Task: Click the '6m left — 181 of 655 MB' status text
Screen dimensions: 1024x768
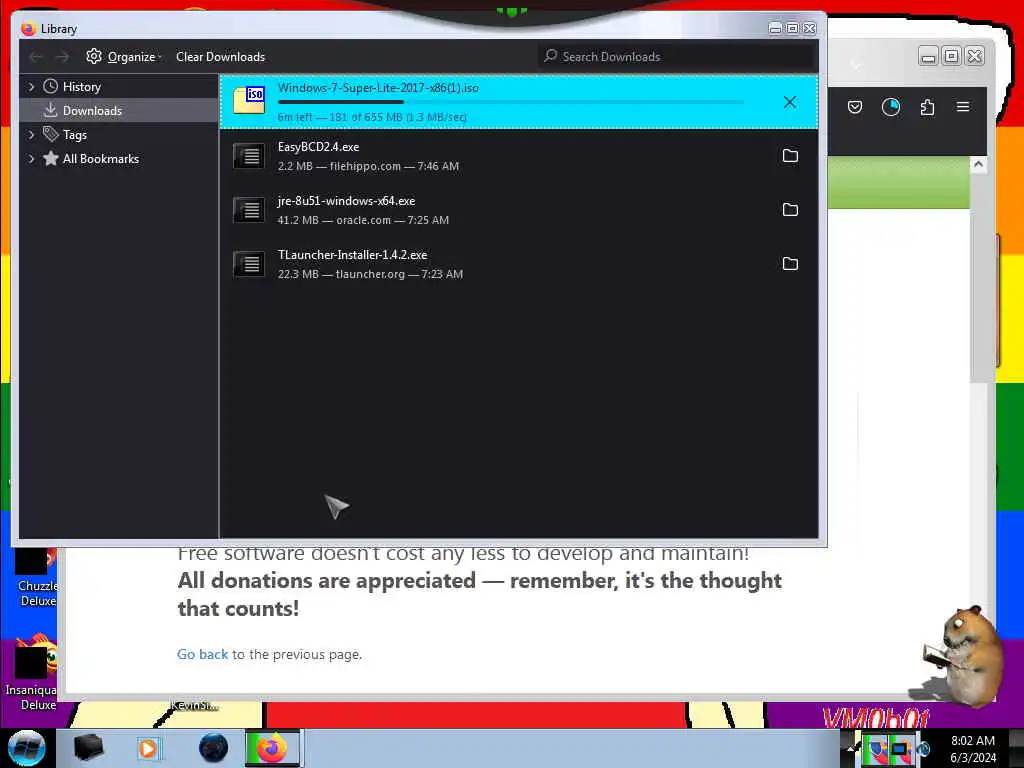Action: tap(372, 117)
